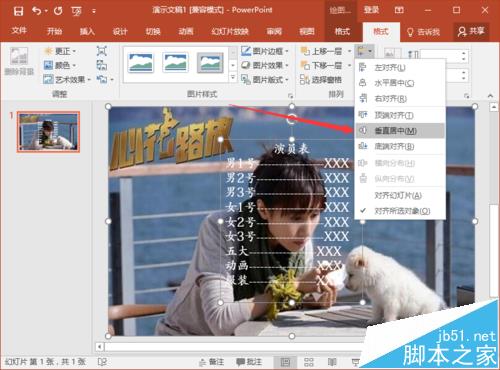Collapse the ribbon with the chevron
Viewport: 500px width, 370px height.
tap(490, 96)
